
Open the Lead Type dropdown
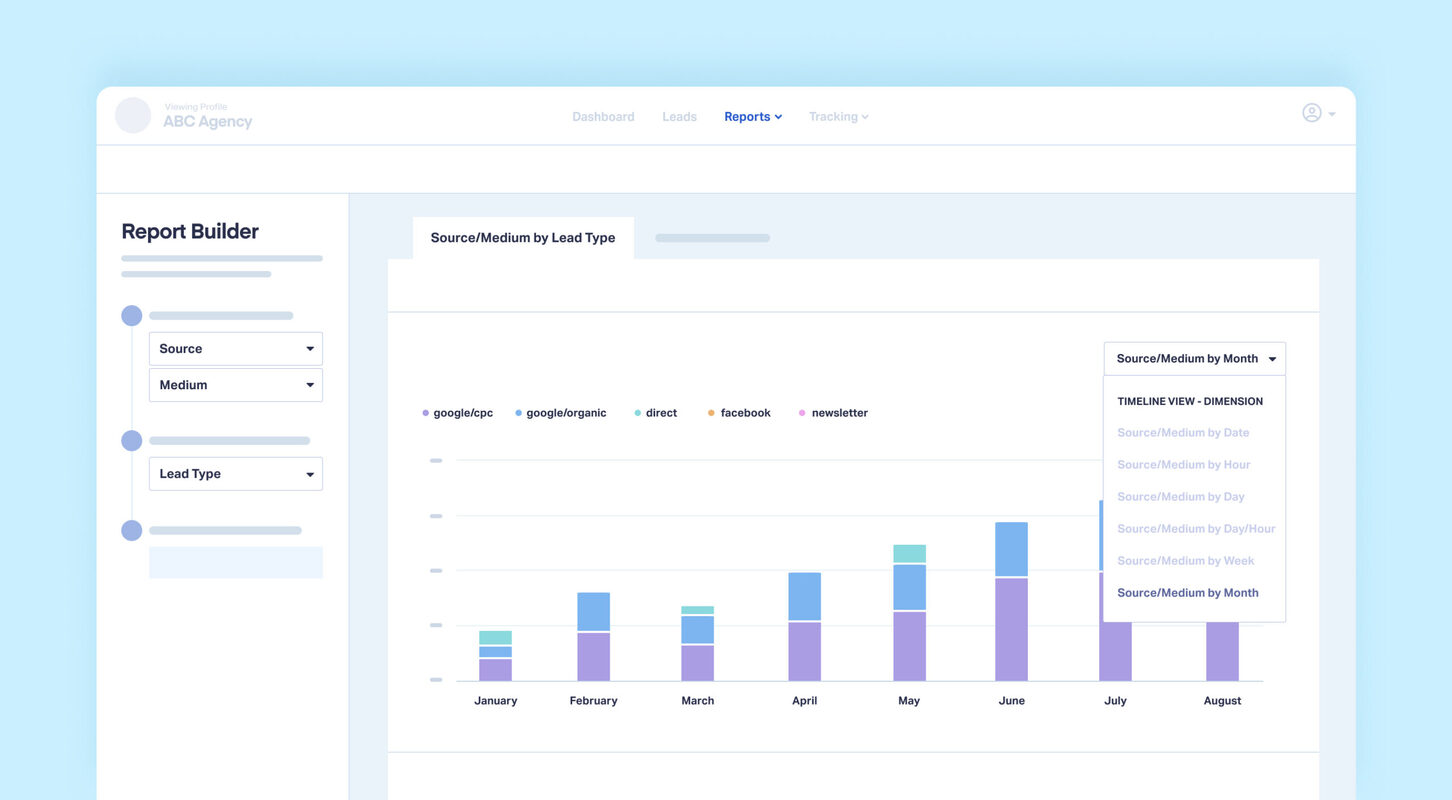pos(235,473)
